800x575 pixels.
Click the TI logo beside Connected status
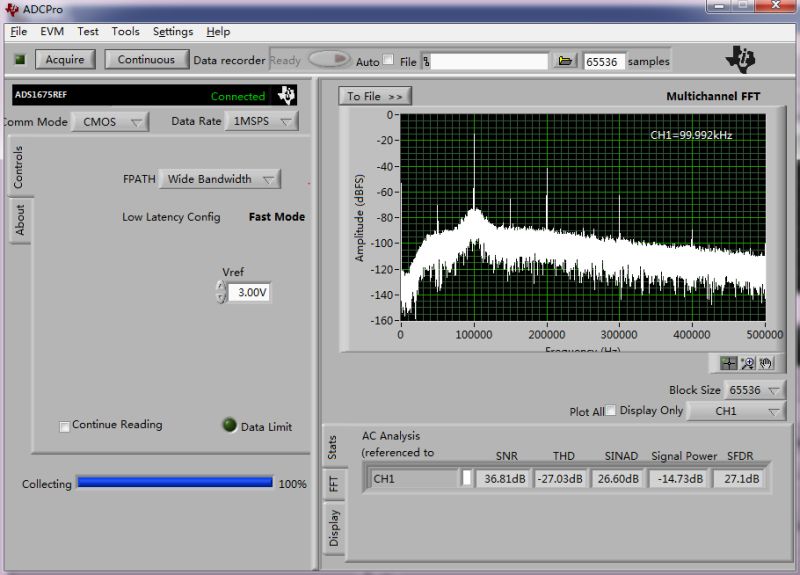(x=286, y=96)
